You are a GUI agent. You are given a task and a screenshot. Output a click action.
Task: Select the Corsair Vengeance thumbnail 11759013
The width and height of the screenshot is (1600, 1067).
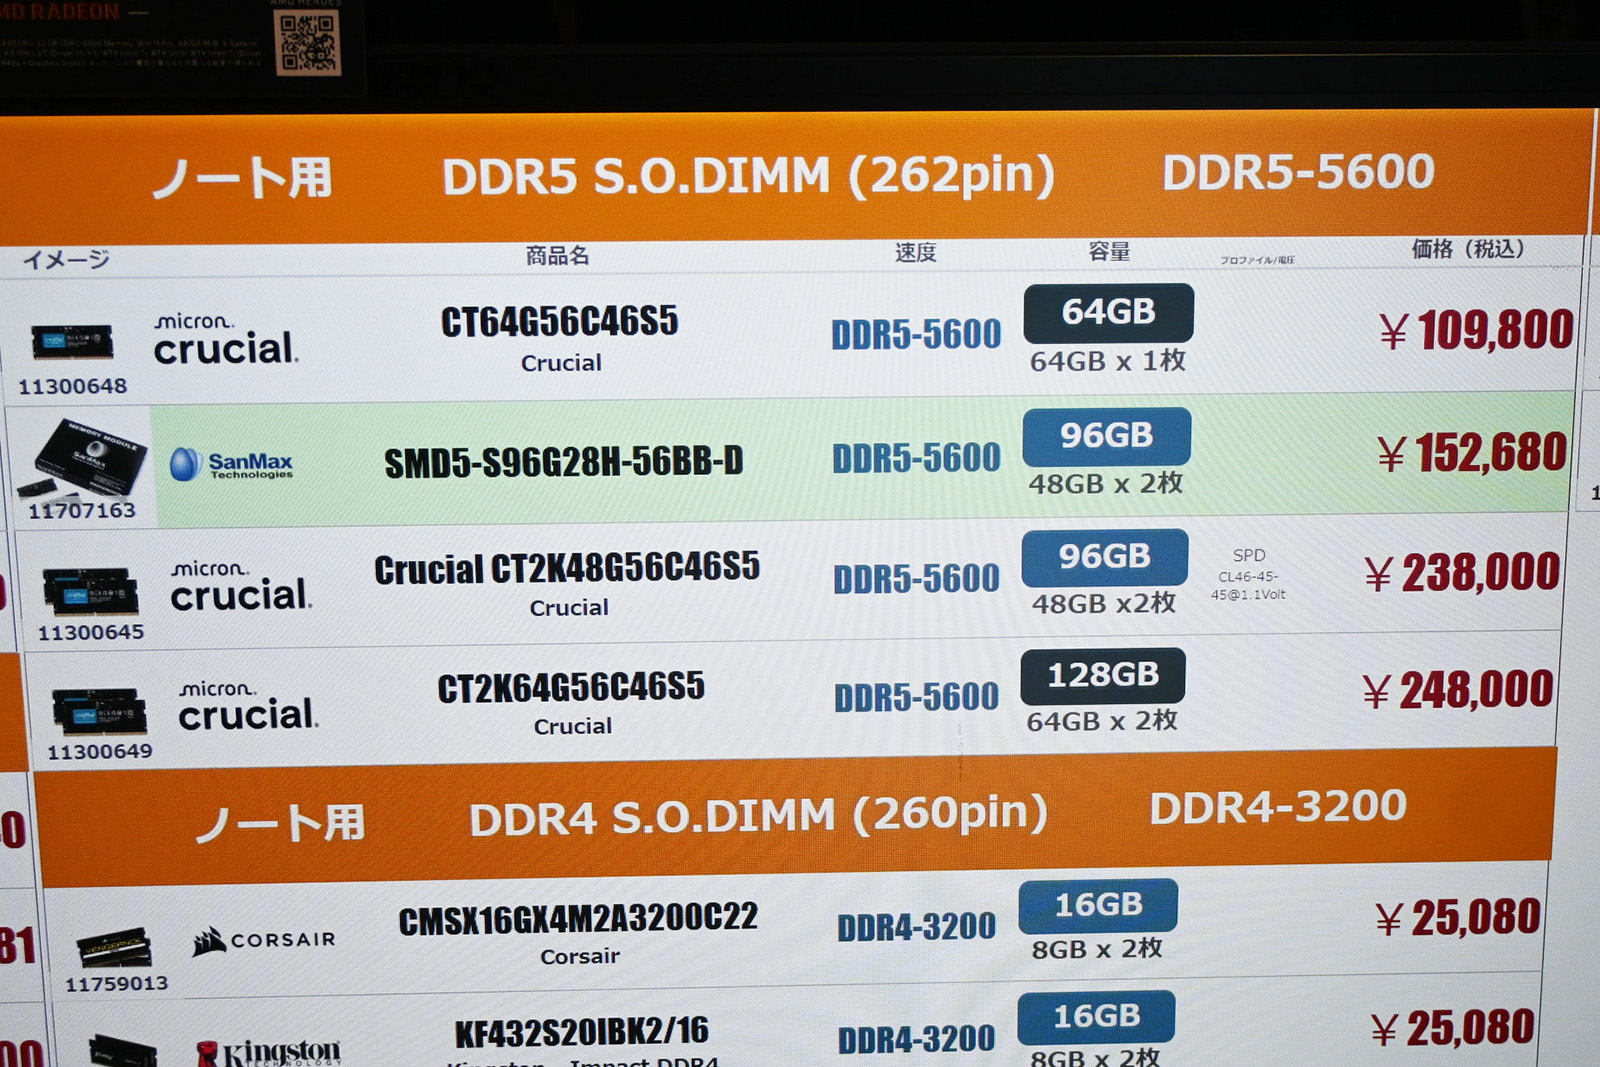tap(115, 948)
